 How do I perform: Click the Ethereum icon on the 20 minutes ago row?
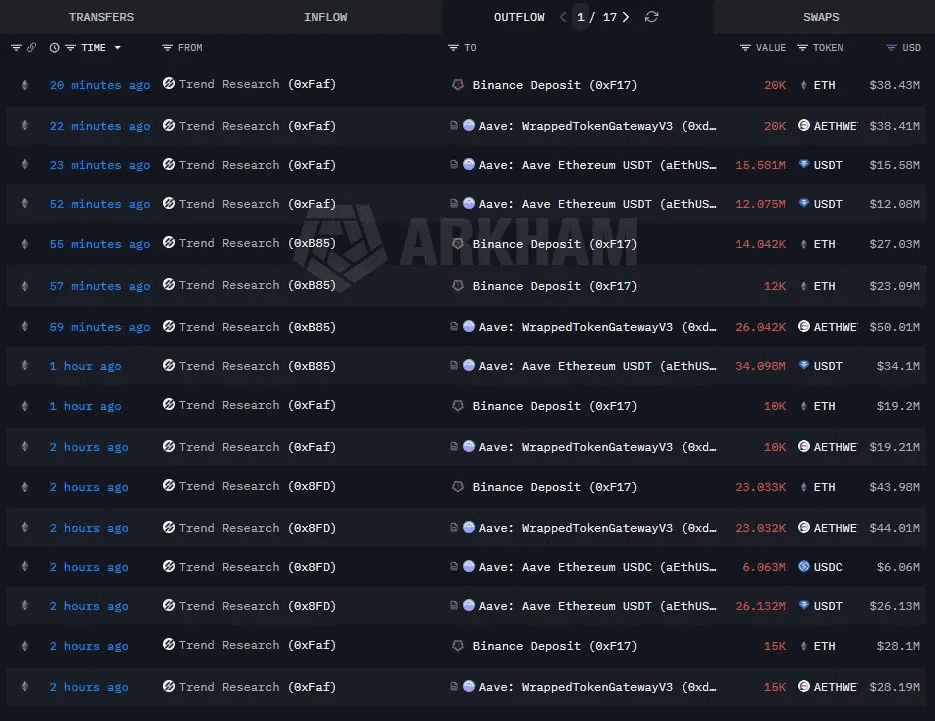pos(25,85)
